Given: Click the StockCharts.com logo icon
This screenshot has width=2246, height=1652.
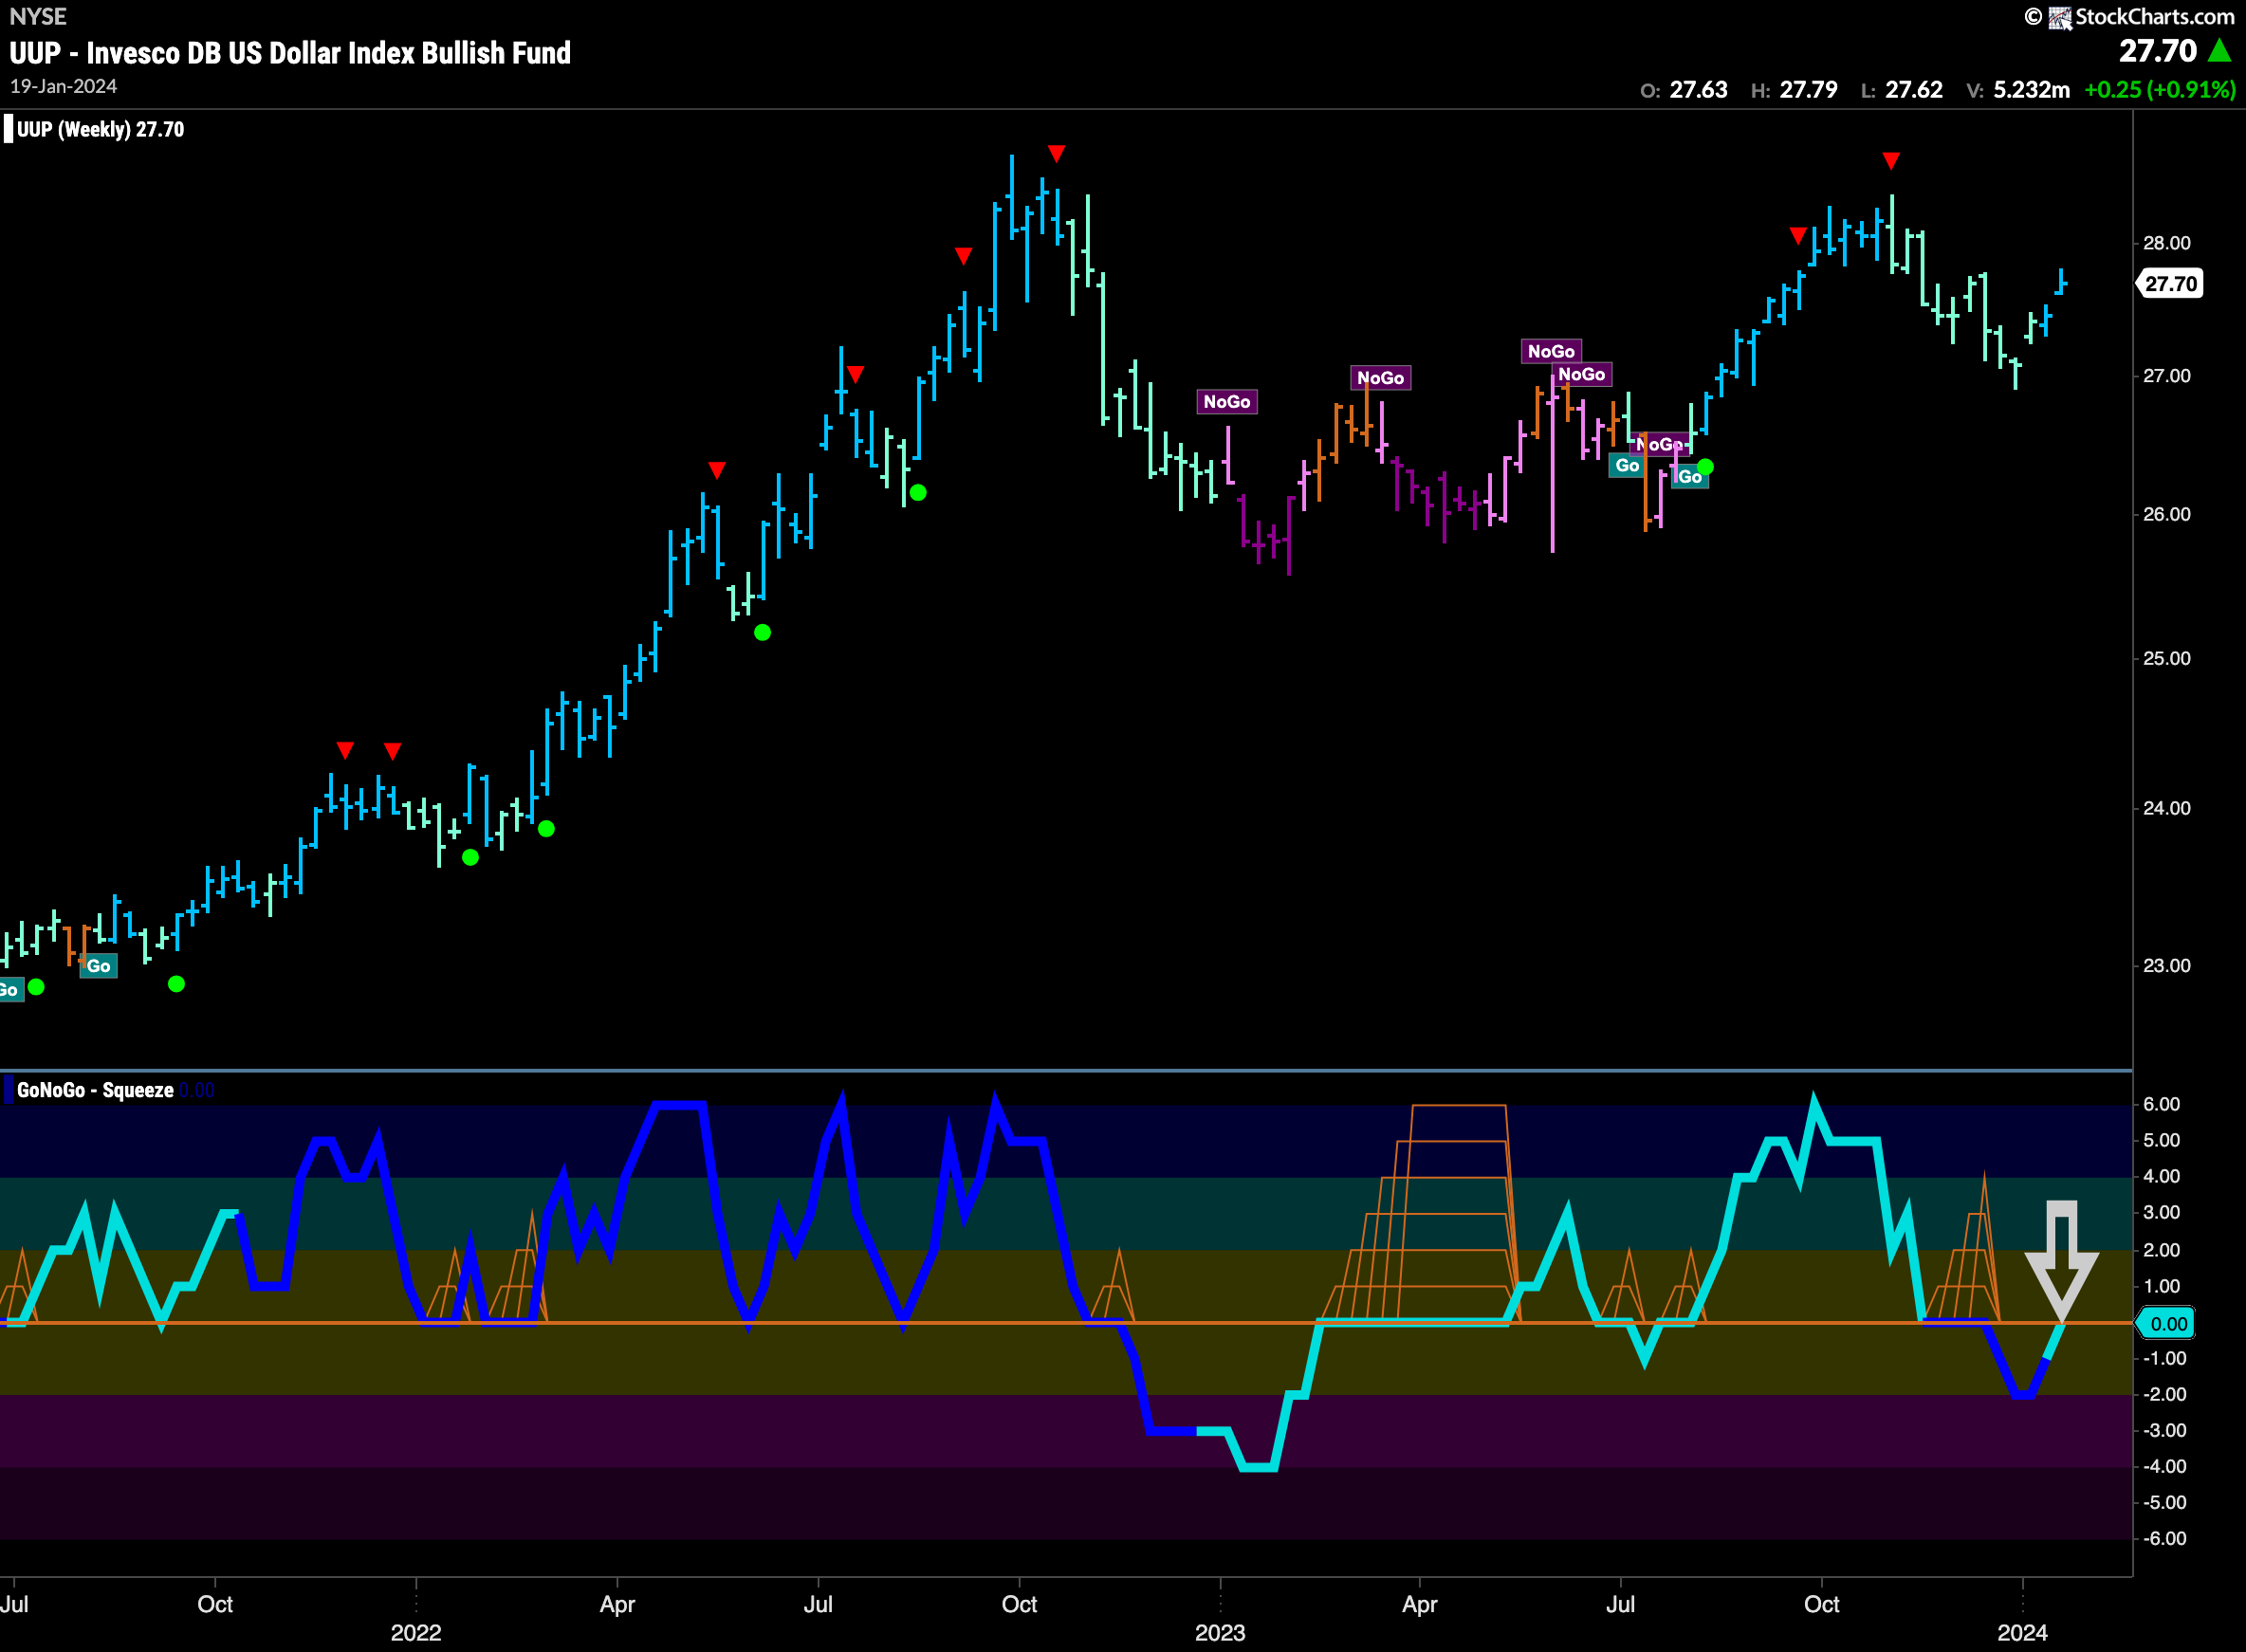Looking at the screenshot, I should (2059, 17).
